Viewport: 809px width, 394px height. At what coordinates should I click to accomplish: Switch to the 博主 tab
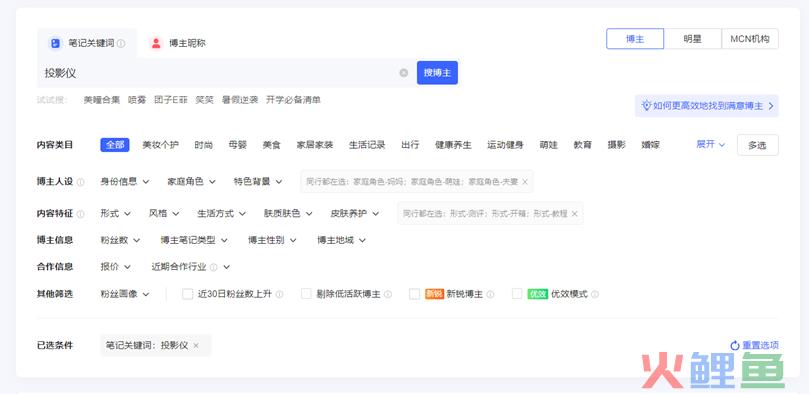coord(635,39)
